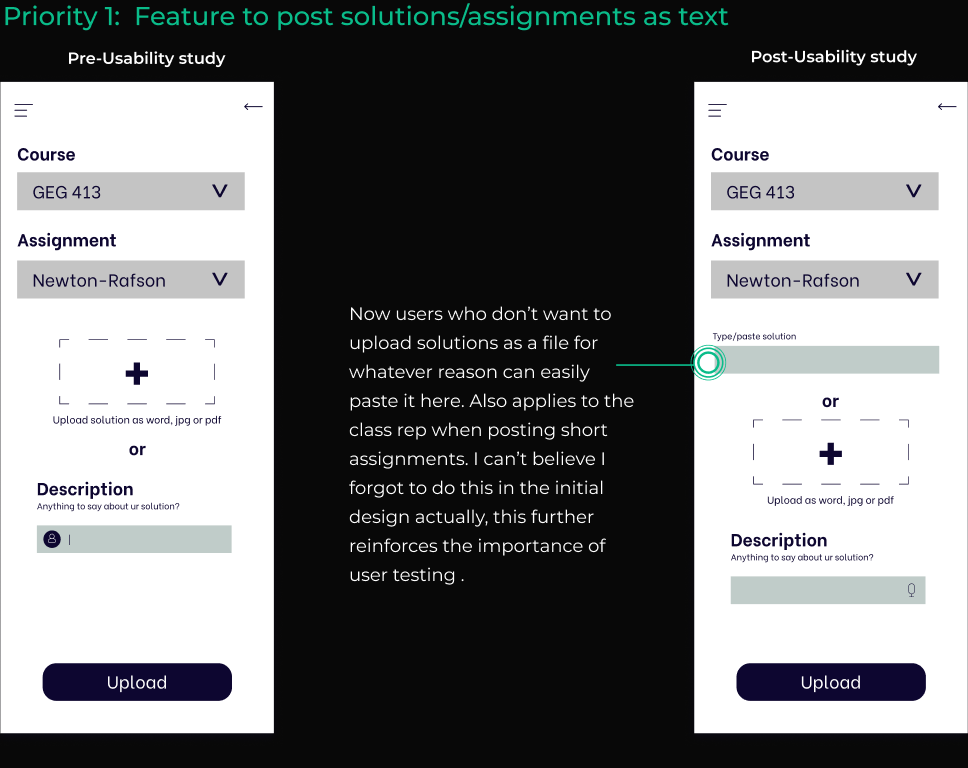Open the hamburger menu in post-usability screen
The height and width of the screenshot is (768, 968).
716,110
